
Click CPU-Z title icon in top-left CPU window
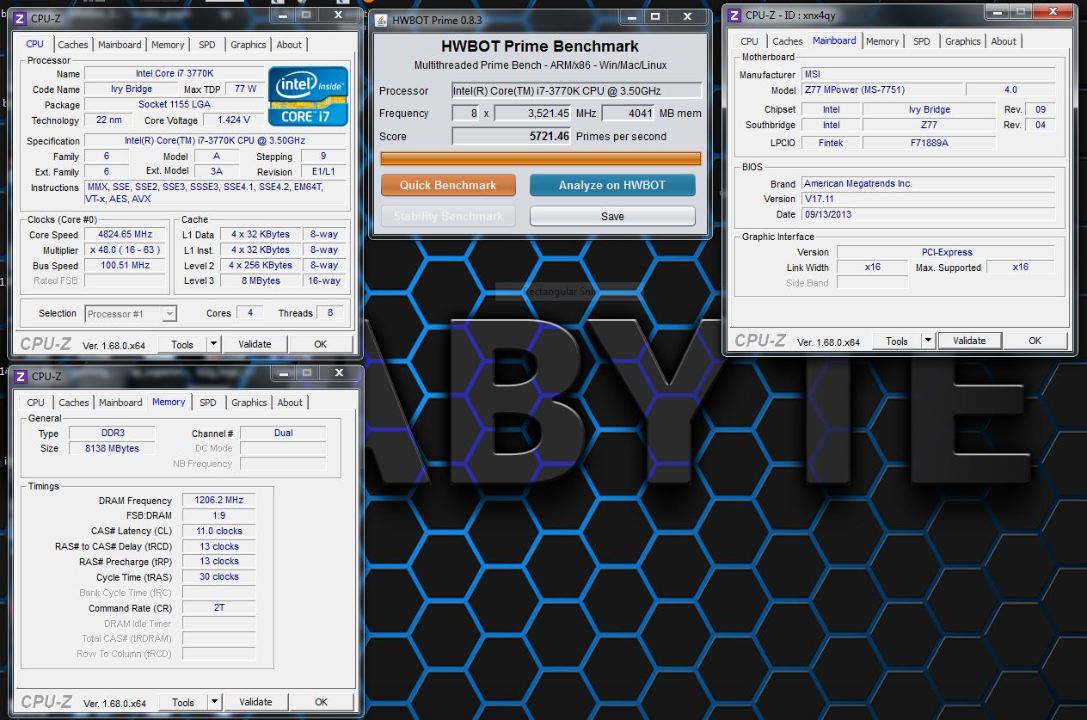point(20,19)
